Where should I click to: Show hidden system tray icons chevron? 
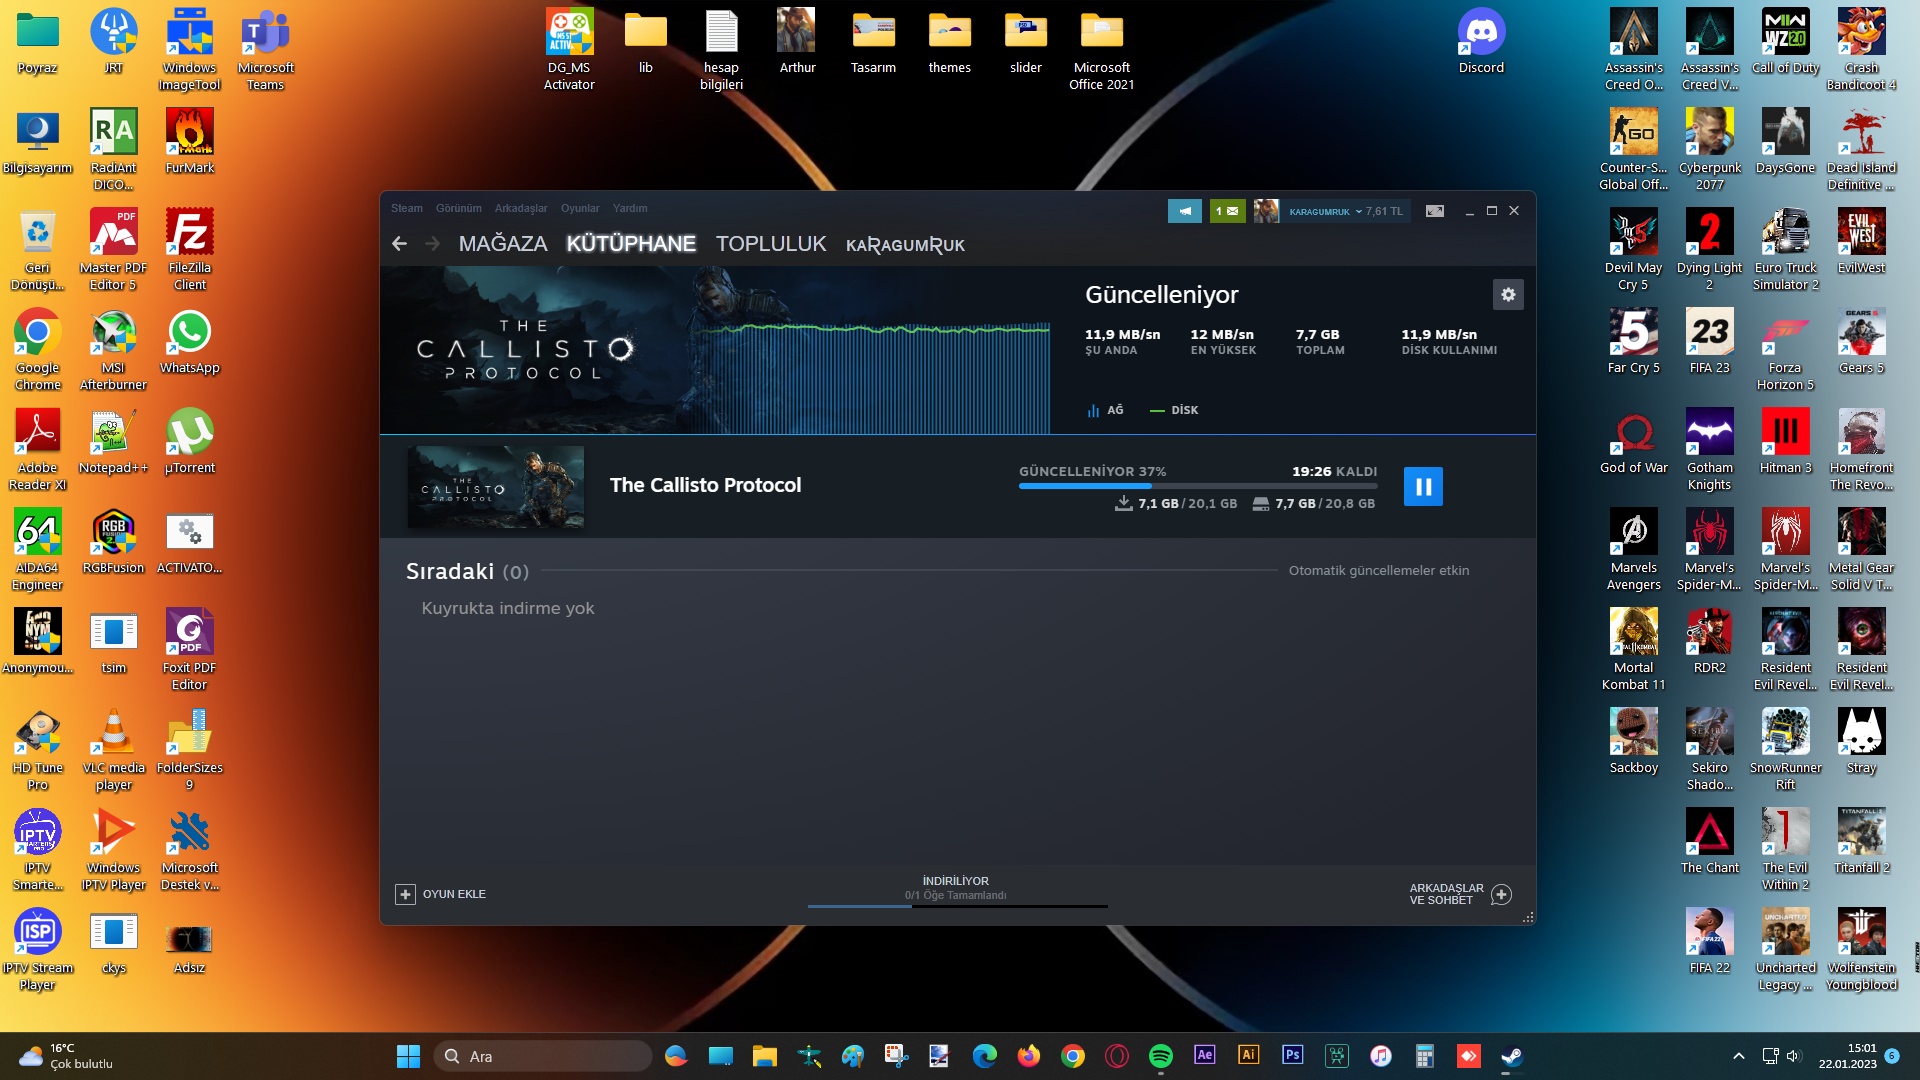(x=1738, y=1056)
